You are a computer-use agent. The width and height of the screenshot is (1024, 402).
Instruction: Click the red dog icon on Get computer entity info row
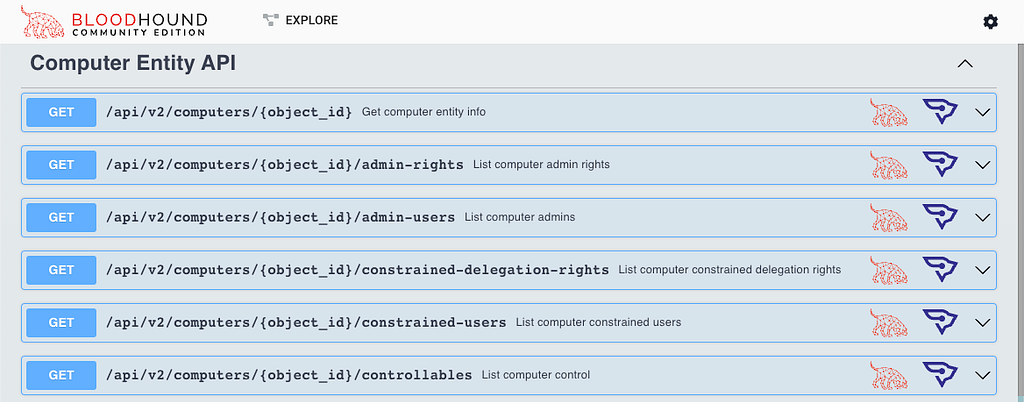[x=889, y=112]
